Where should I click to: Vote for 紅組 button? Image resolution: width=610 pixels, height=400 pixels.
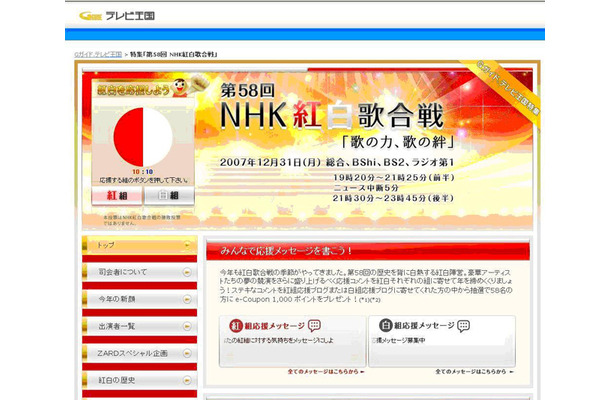(x=117, y=195)
